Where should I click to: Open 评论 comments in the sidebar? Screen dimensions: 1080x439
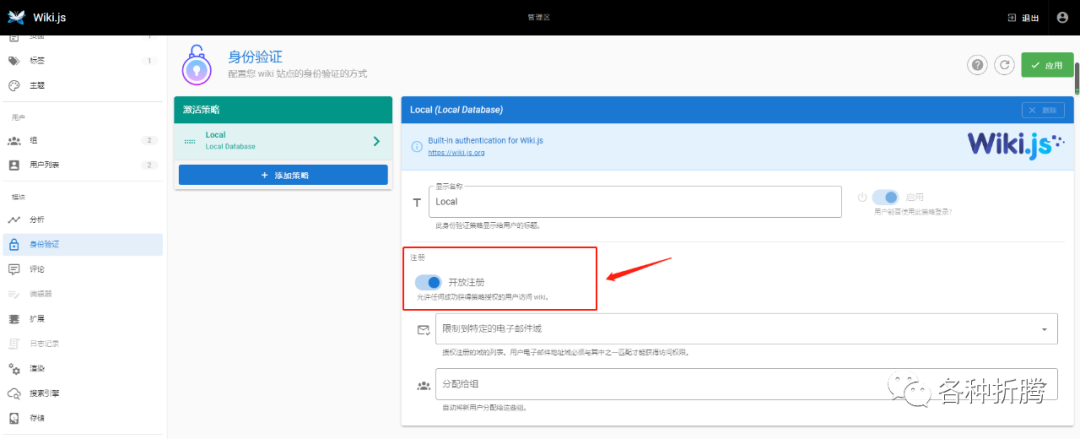(x=81, y=269)
